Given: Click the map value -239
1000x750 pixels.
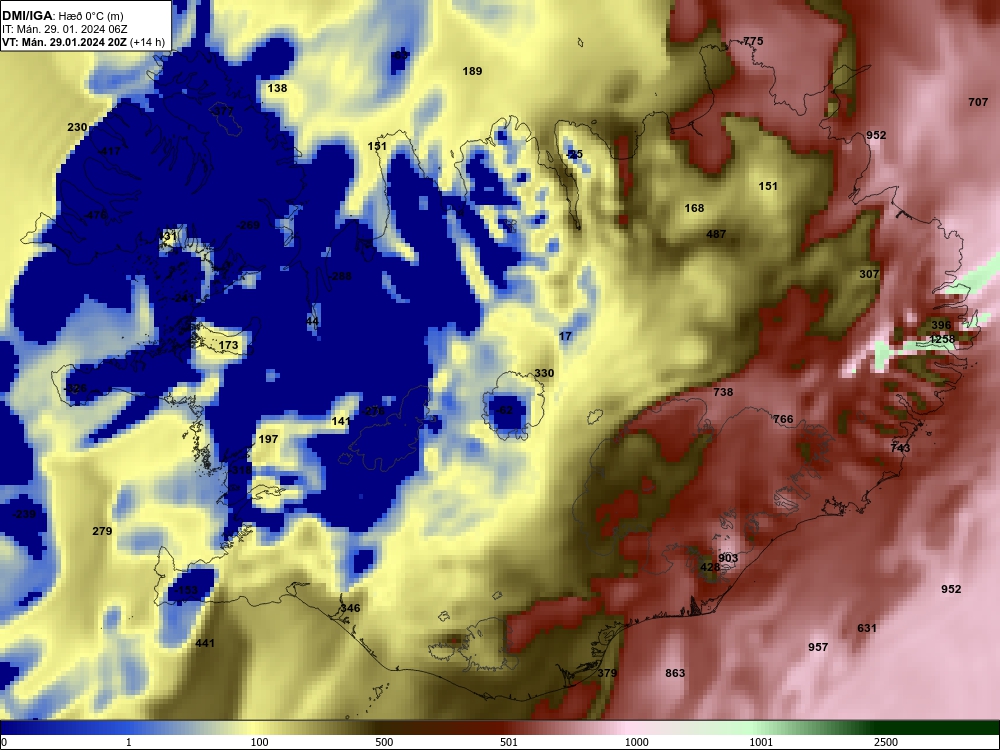Looking at the screenshot, I should coord(25,515).
